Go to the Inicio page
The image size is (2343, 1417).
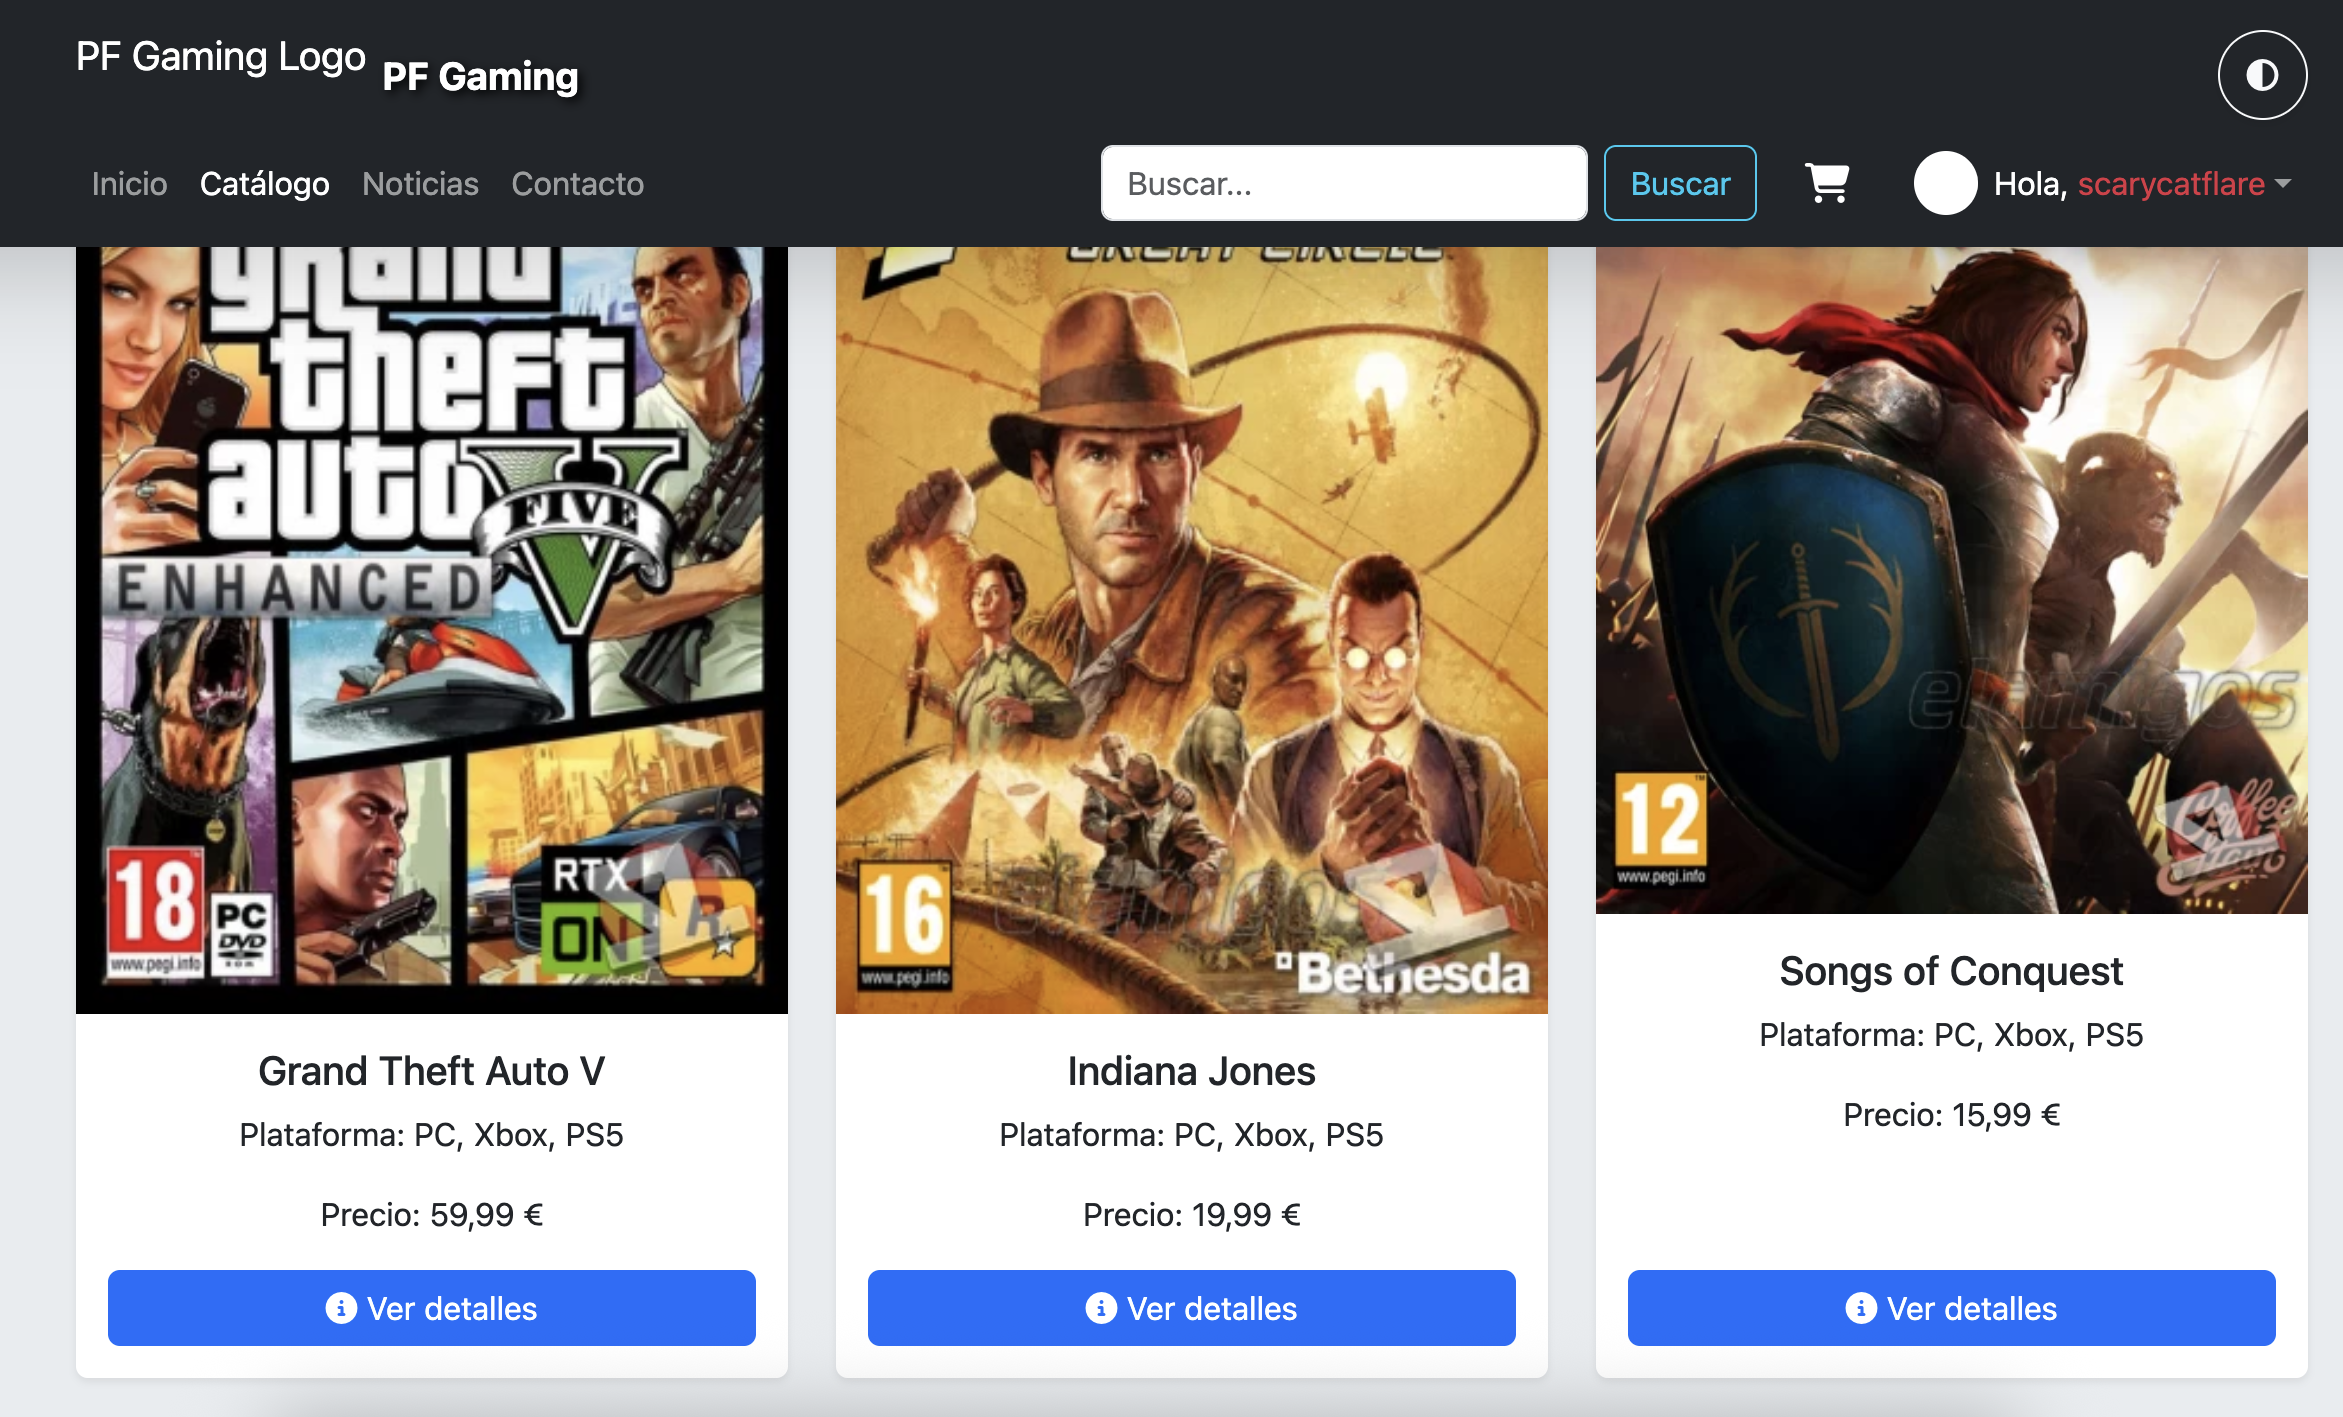coord(129,184)
